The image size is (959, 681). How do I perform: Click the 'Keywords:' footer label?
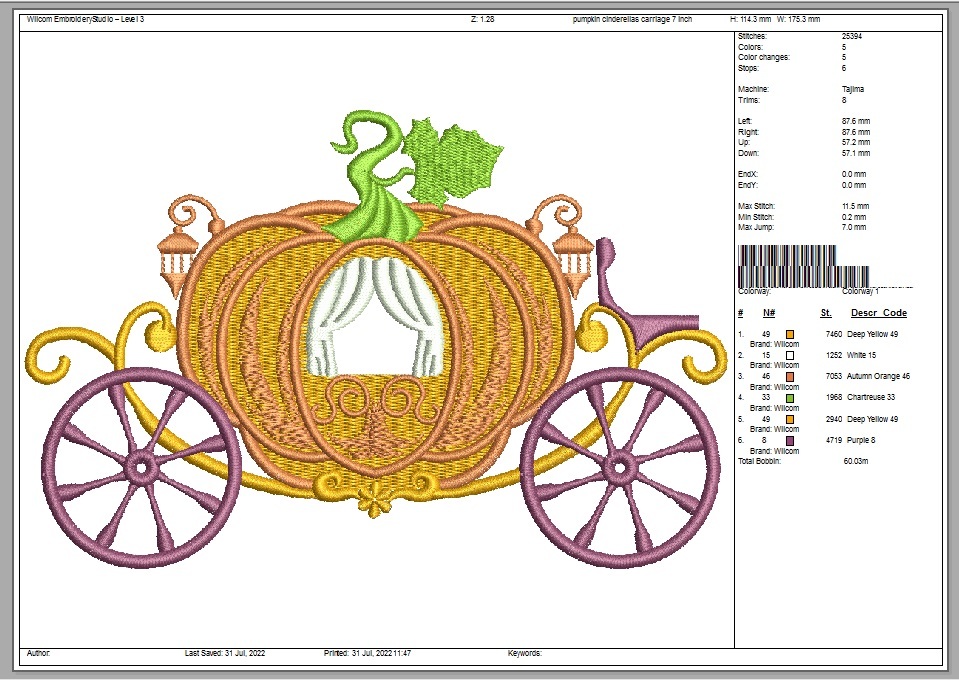(x=525, y=653)
